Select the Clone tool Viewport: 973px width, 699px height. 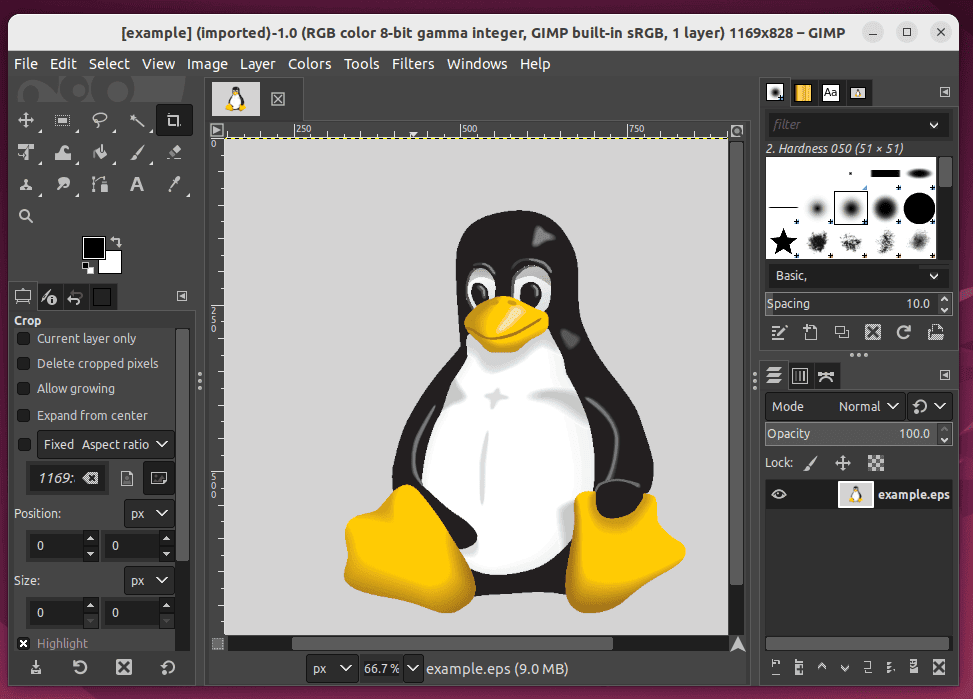click(x=25, y=184)
